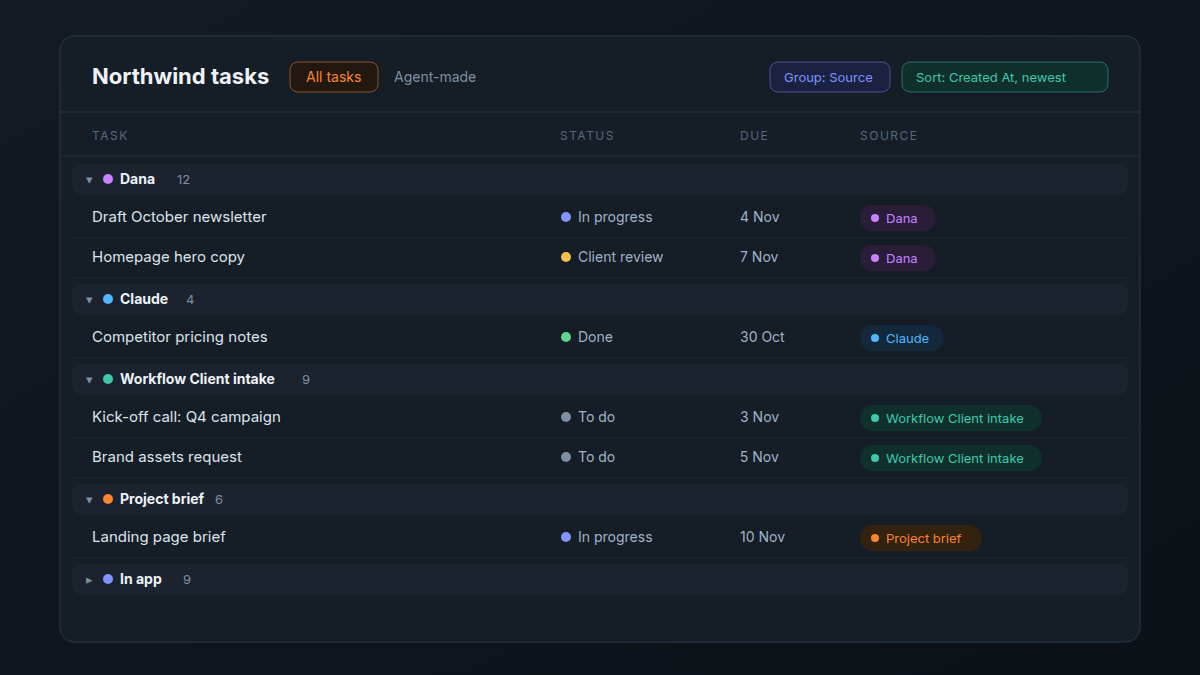The width and height of the screenshot is (1200, 675).
Task: Click Workflow Client intake tag on Brand assets request
Action: (951, 458)
